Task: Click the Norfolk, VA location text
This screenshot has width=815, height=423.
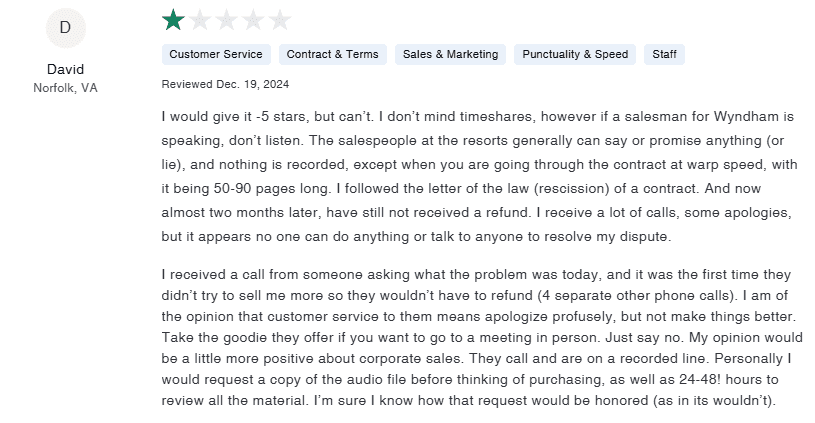Action: pyautogui.click(x=65, y=88)
